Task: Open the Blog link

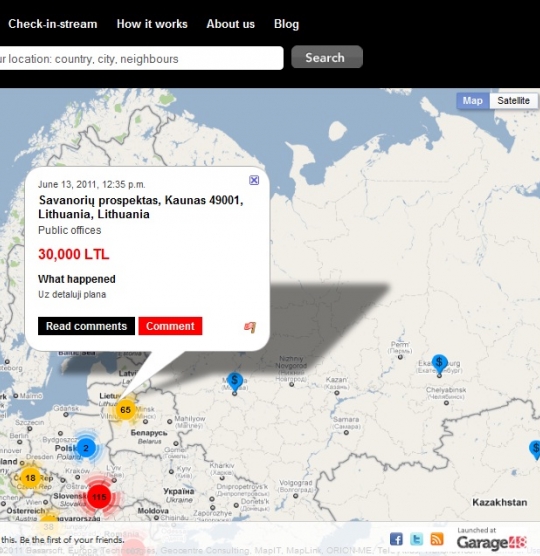Action: pos(286,24)
